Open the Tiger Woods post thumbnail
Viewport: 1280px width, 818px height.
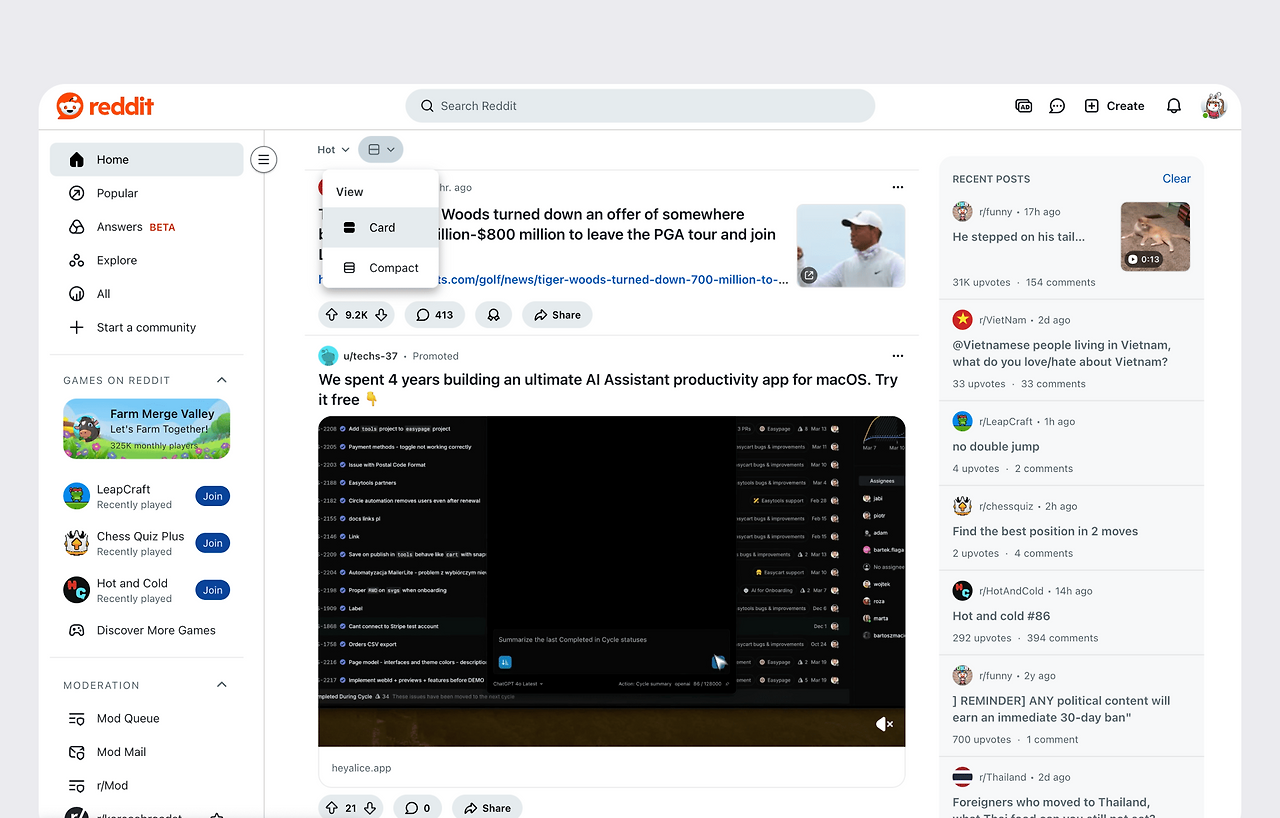coord(851,246)
